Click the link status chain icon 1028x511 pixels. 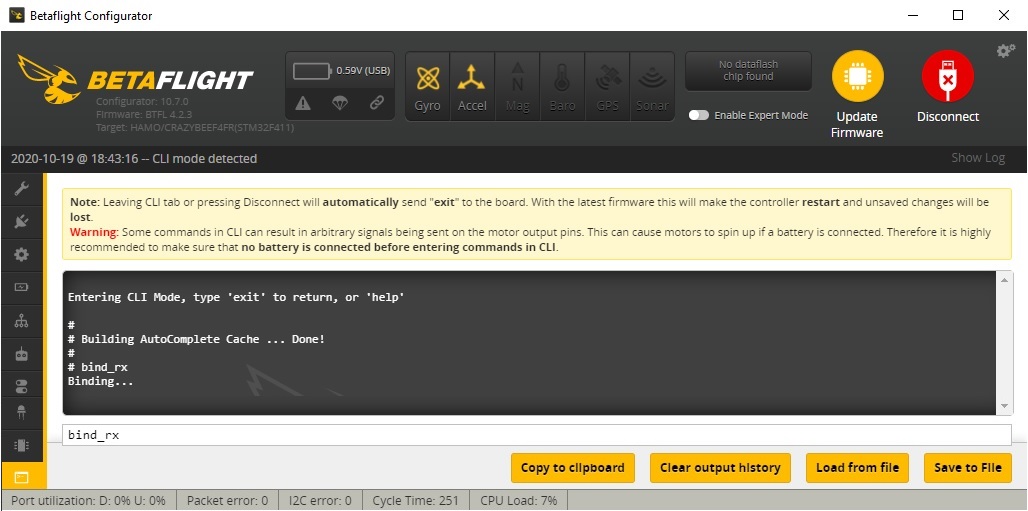click(376, 103)
